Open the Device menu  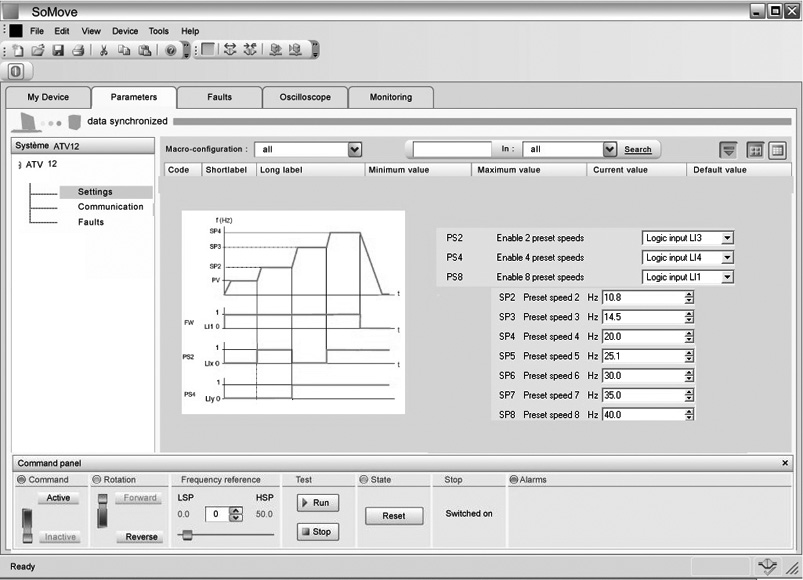tap(125, 31)
